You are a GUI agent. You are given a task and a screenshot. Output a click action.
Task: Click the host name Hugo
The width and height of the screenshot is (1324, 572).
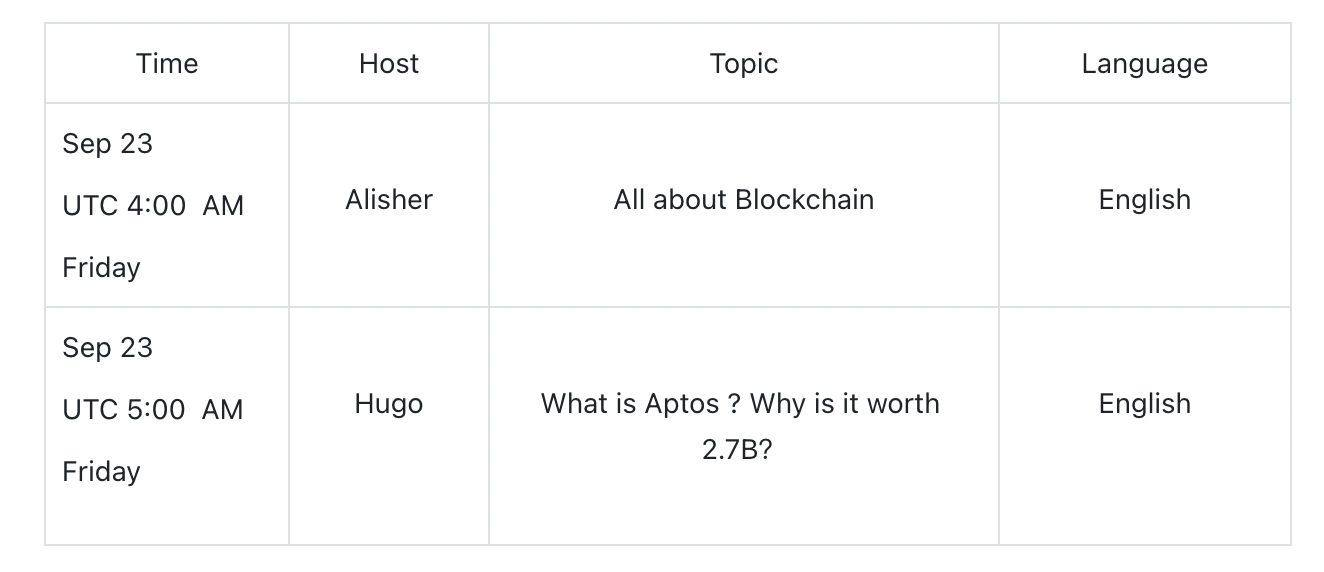[389, 404]
